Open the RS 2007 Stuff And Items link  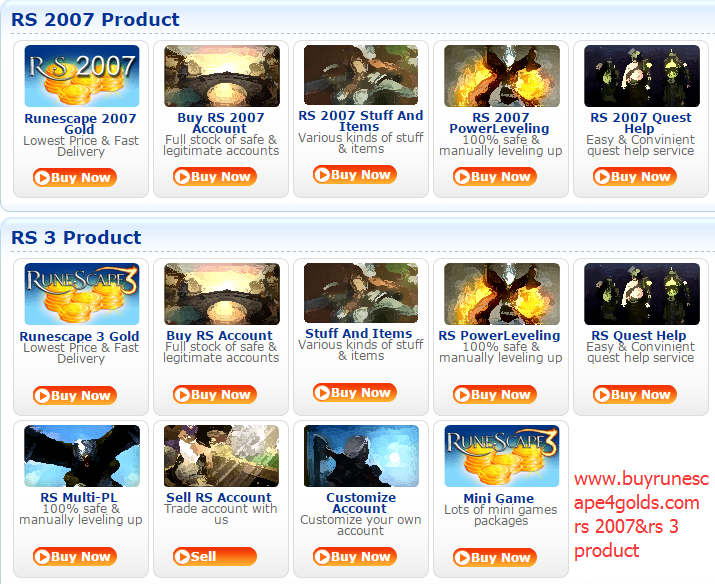(x=360, y=121)
